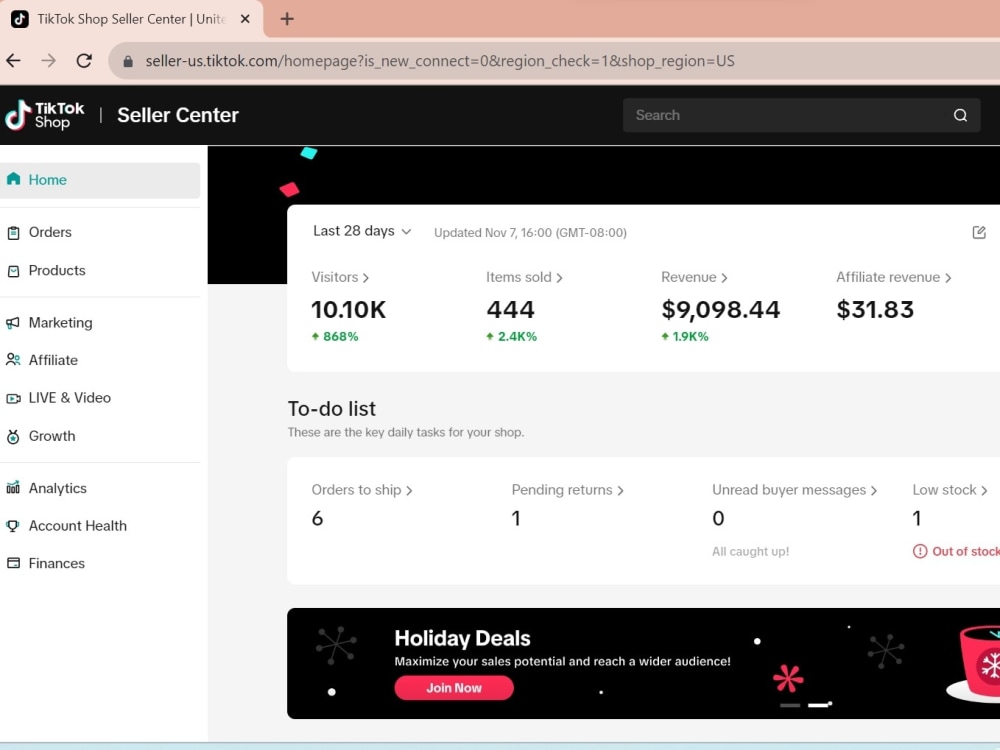
Task: Click the Affiliate people icon
Action: coord(13,360)
